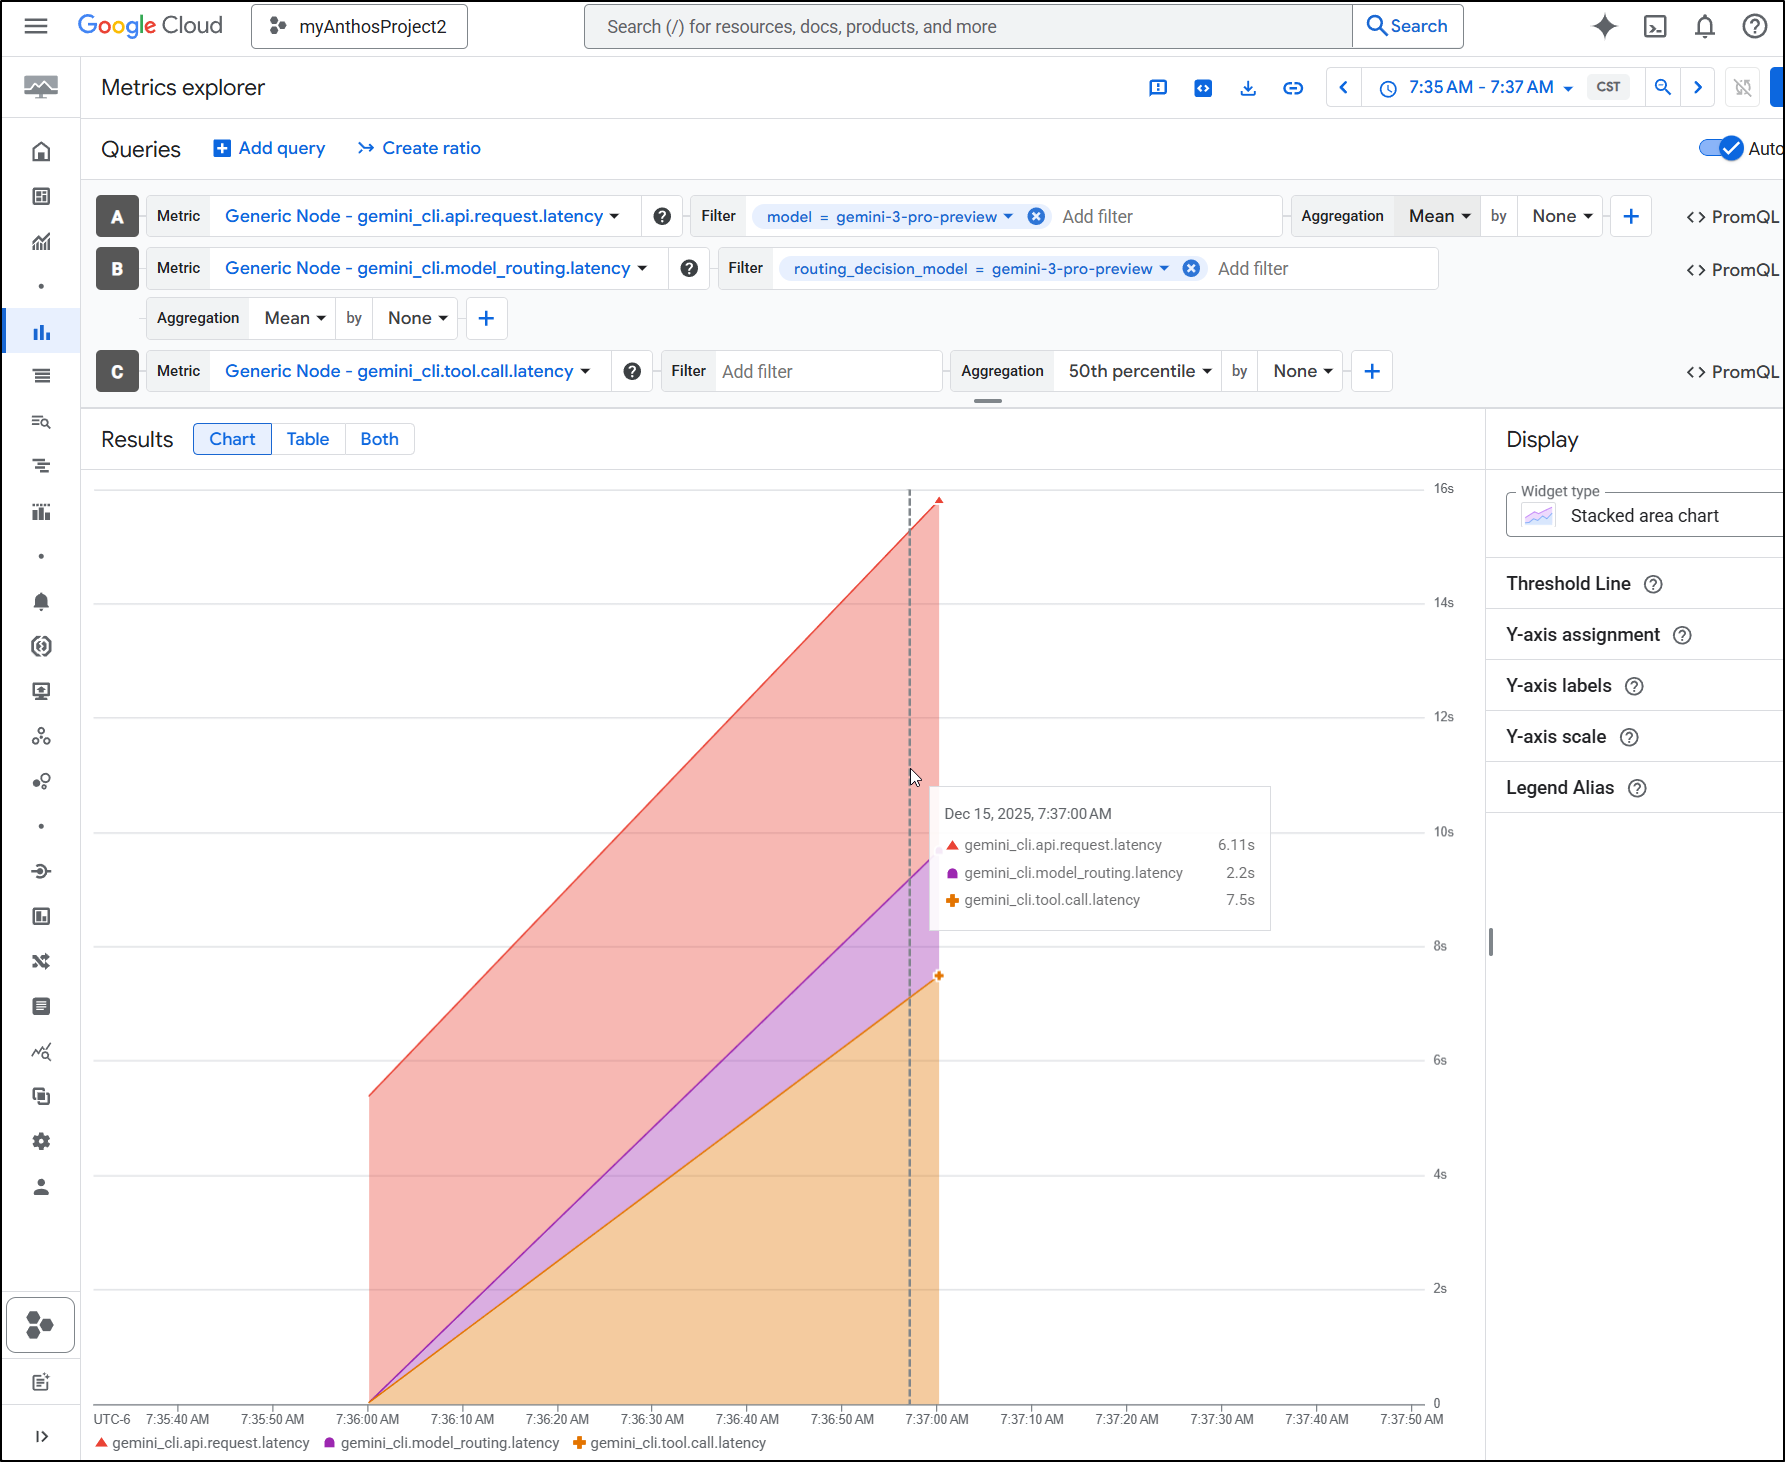Open the Stacked area chart widget type dropdown
Viewport: 1785px width, 1462px height.
pos(1644,516)
